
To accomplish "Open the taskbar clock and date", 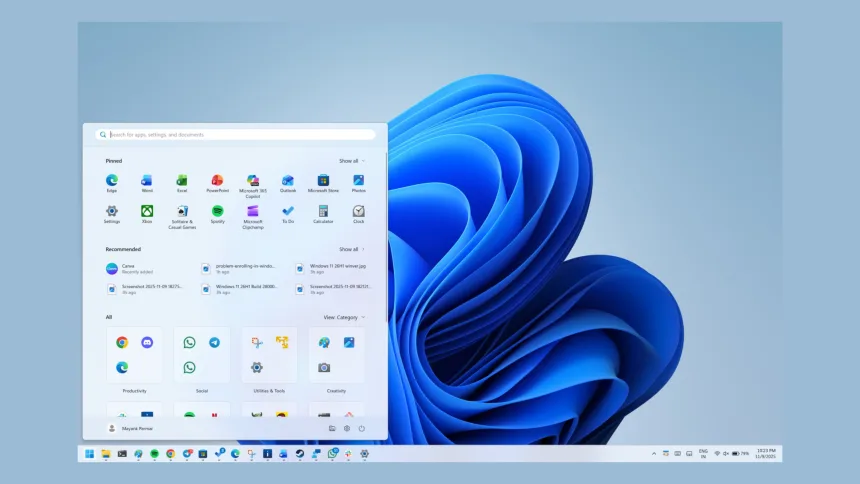I will [766, 454].
